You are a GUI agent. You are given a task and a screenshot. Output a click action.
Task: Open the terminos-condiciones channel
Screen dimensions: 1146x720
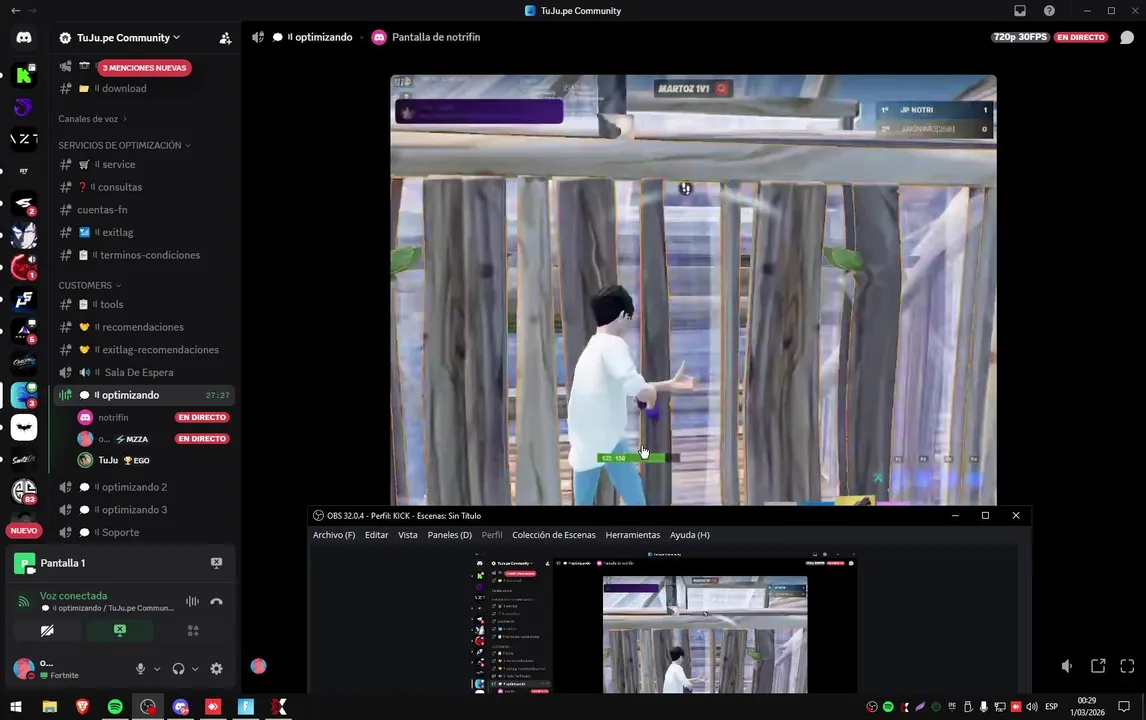(x=143, y=255)
